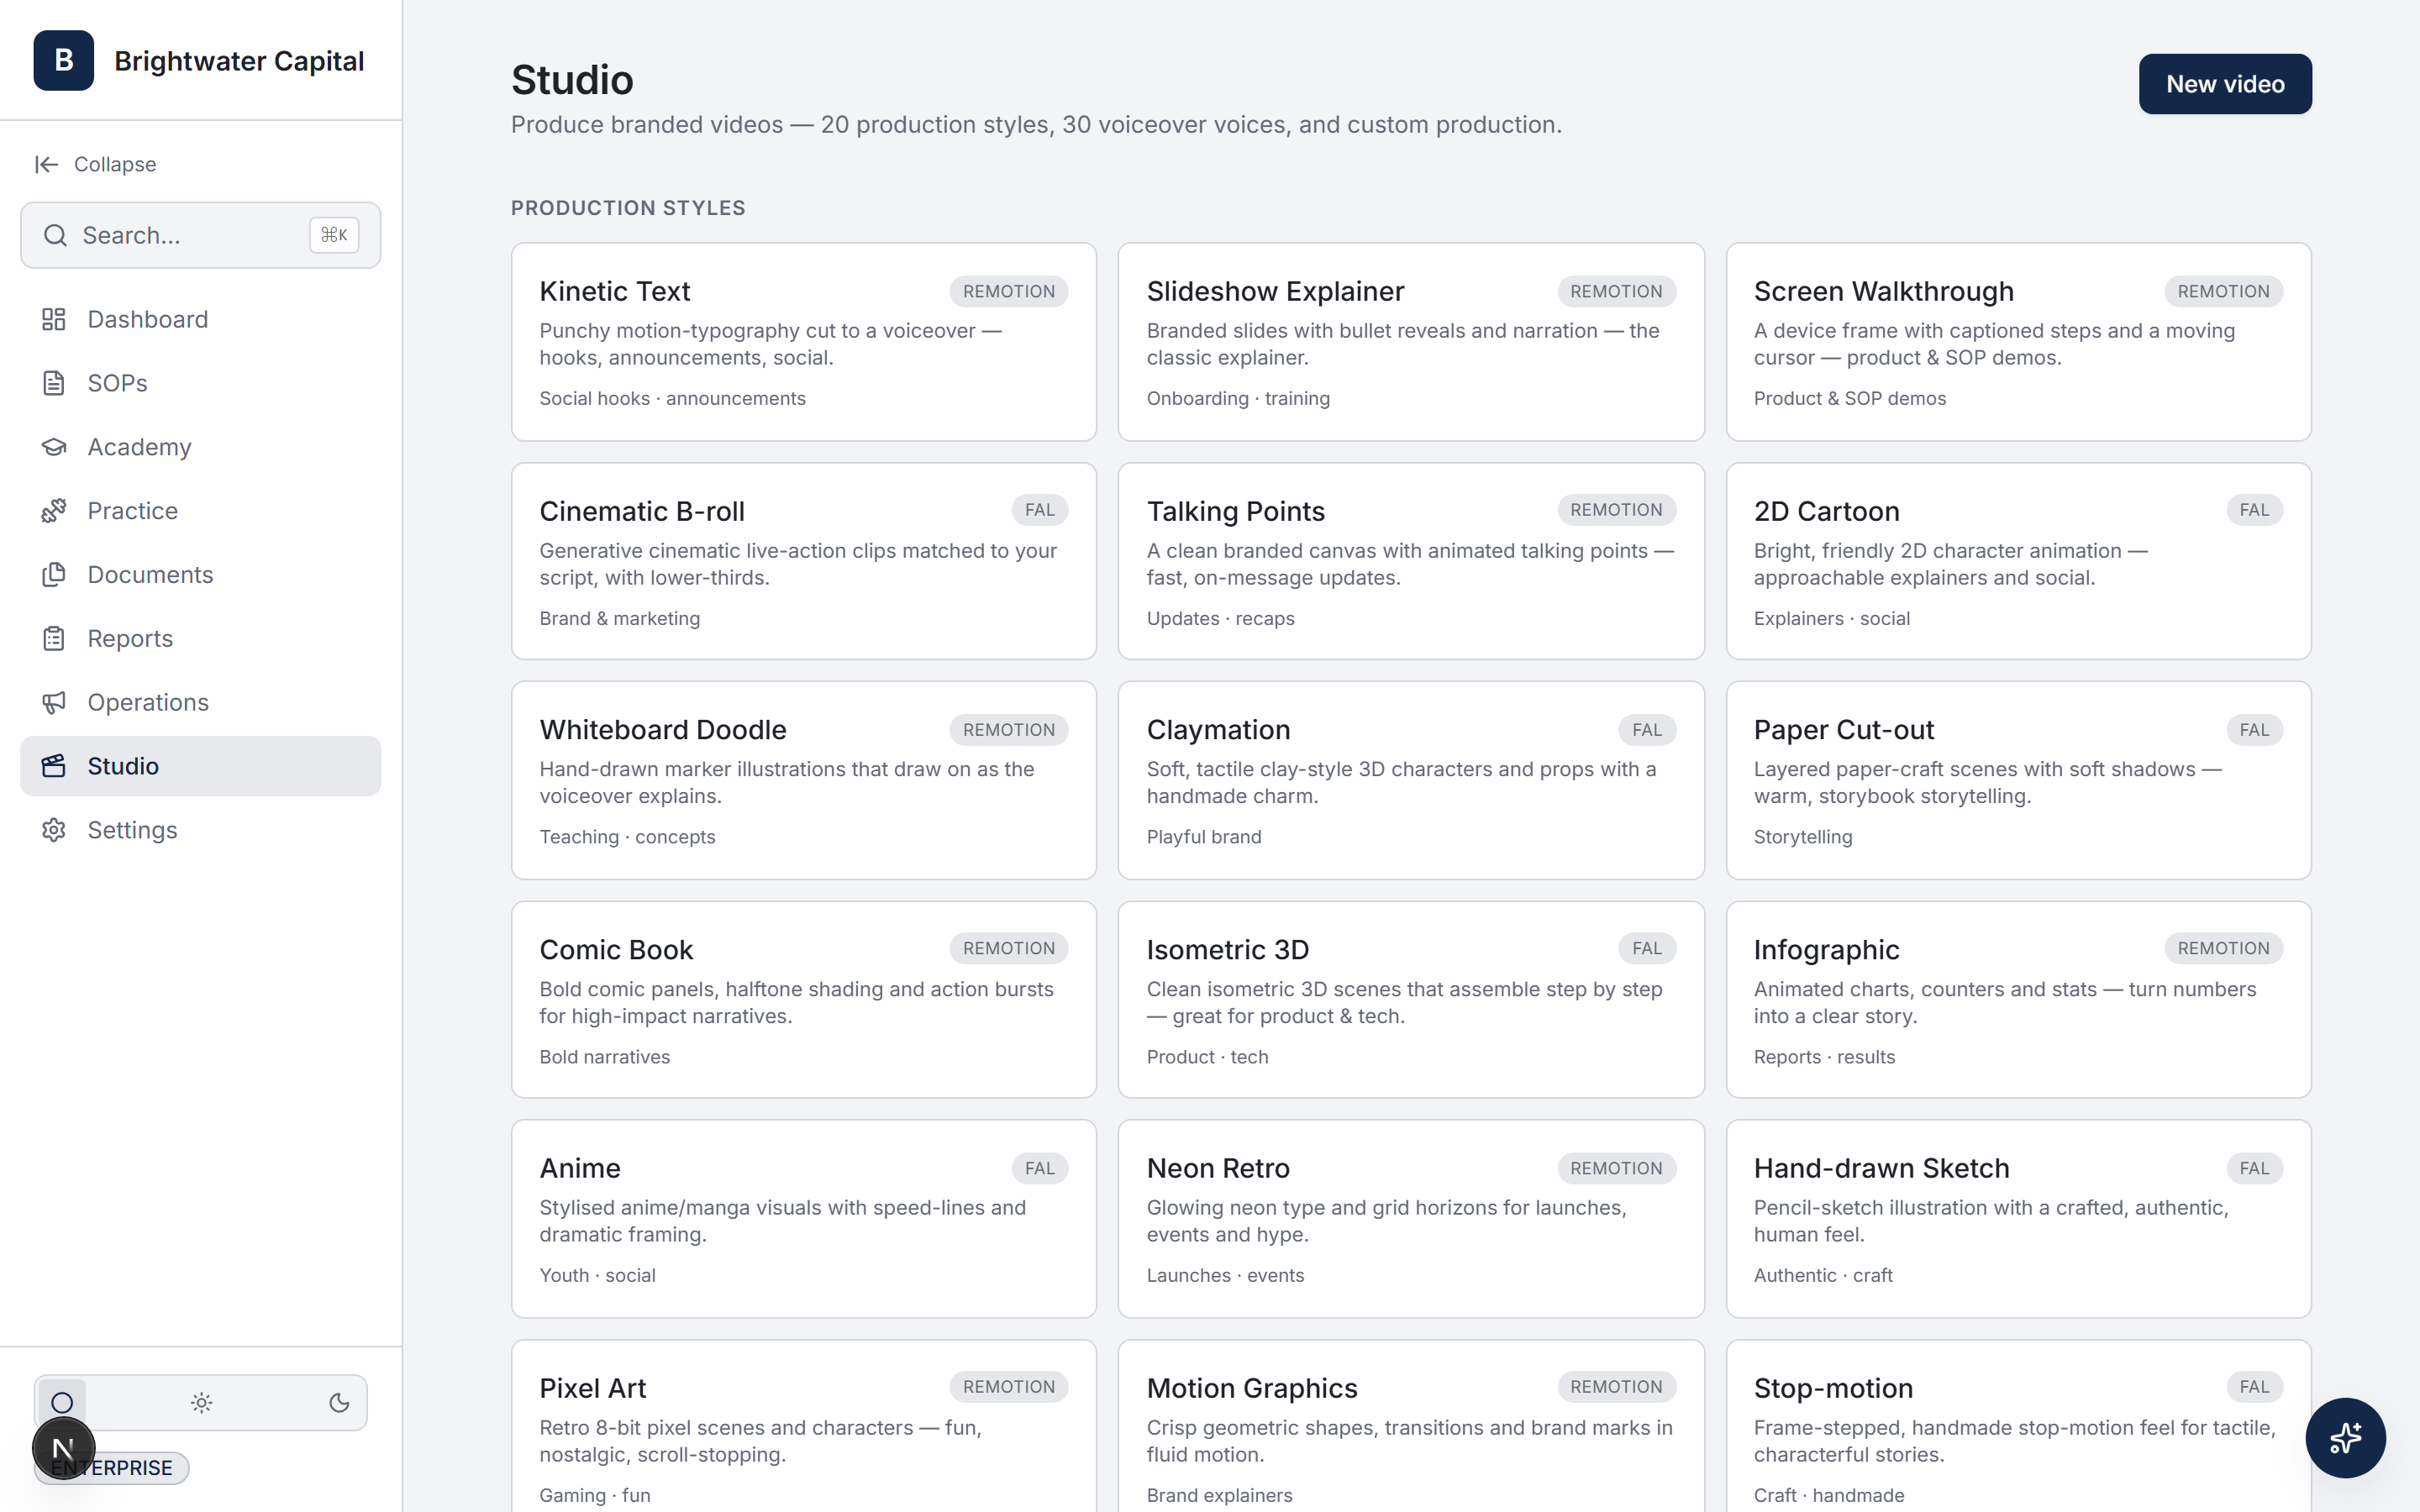Screen dimensions: 2420x1512
Task: Focus the Search input field
Action: pyautogui.click(x=200, y=235)
